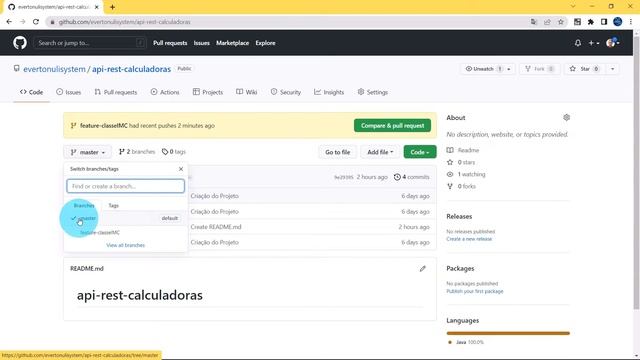Open the user avatar menu
Viewport: 640px width, 360px height.
613,43
